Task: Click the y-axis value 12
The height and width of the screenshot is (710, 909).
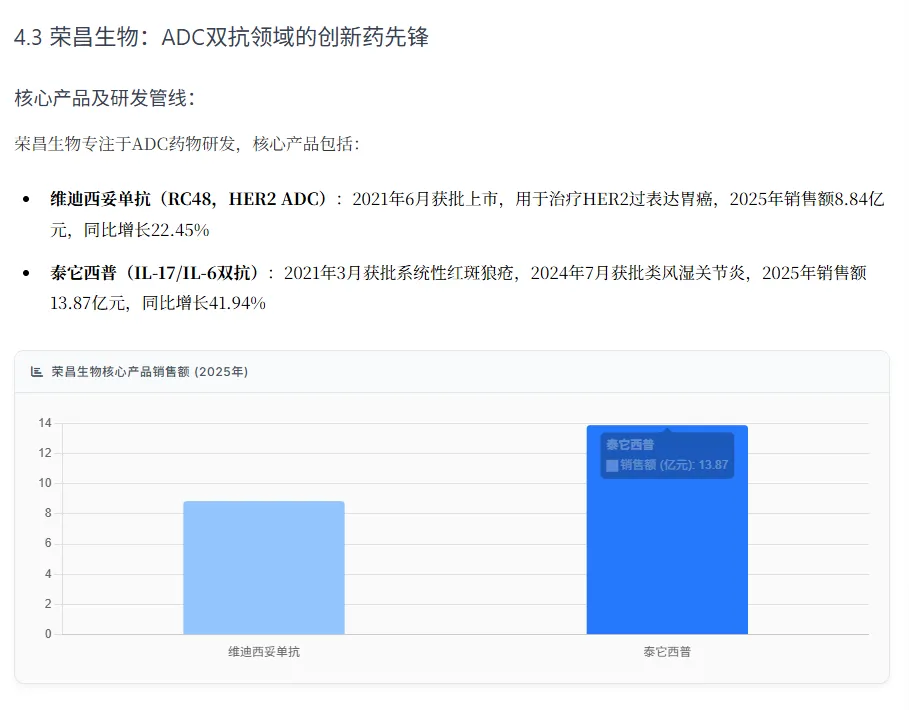Action: point(45,453)
